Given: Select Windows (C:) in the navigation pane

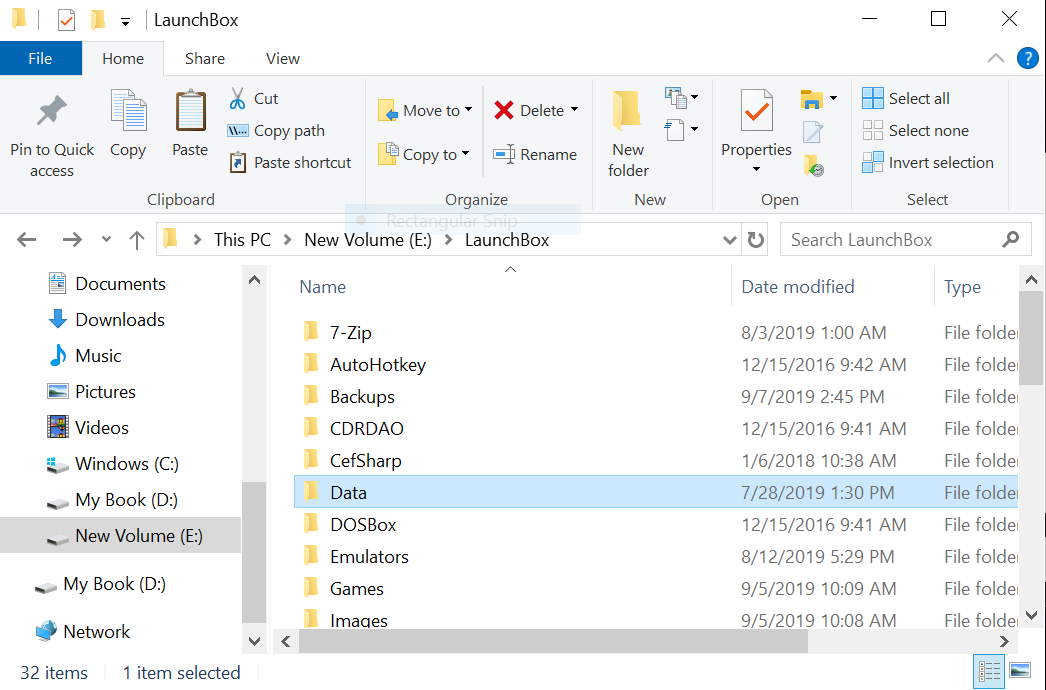Looking at the screenshot, I should click(113, 464).
